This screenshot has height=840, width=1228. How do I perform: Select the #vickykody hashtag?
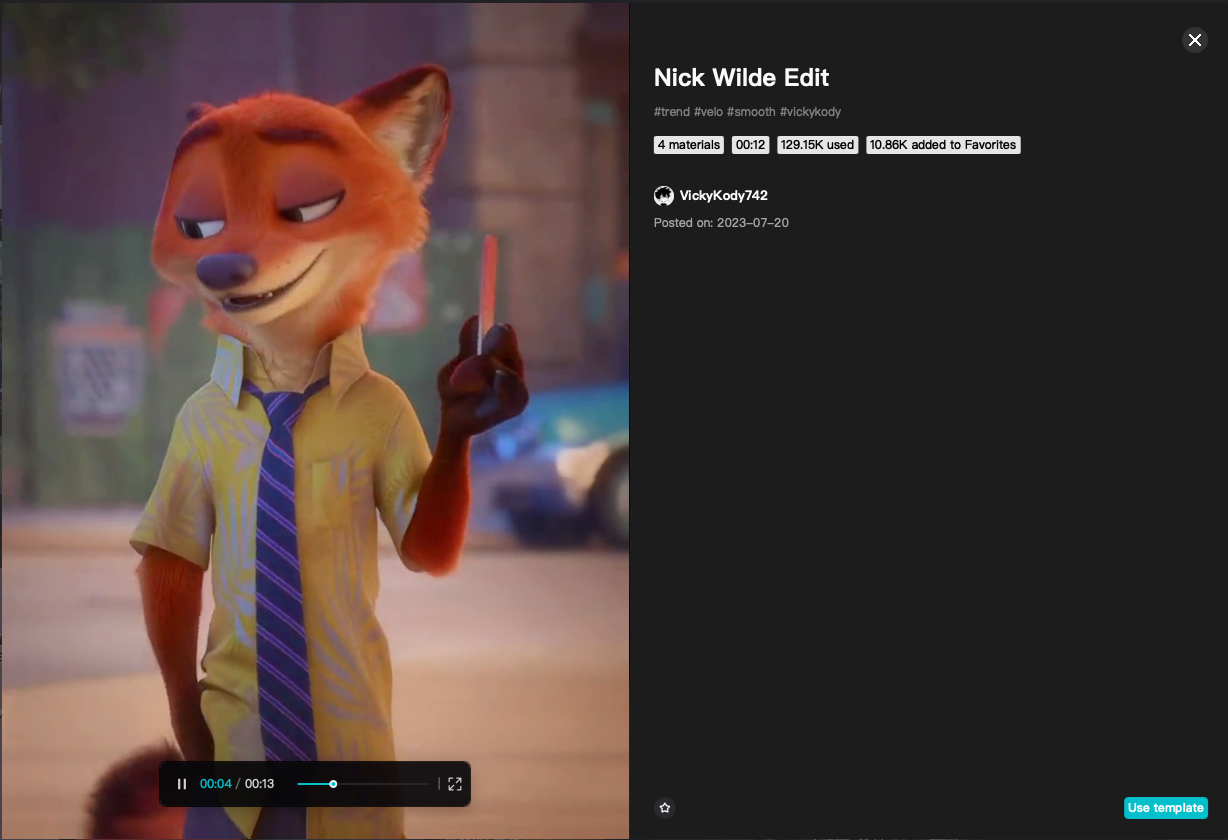[x=810, y=112]
